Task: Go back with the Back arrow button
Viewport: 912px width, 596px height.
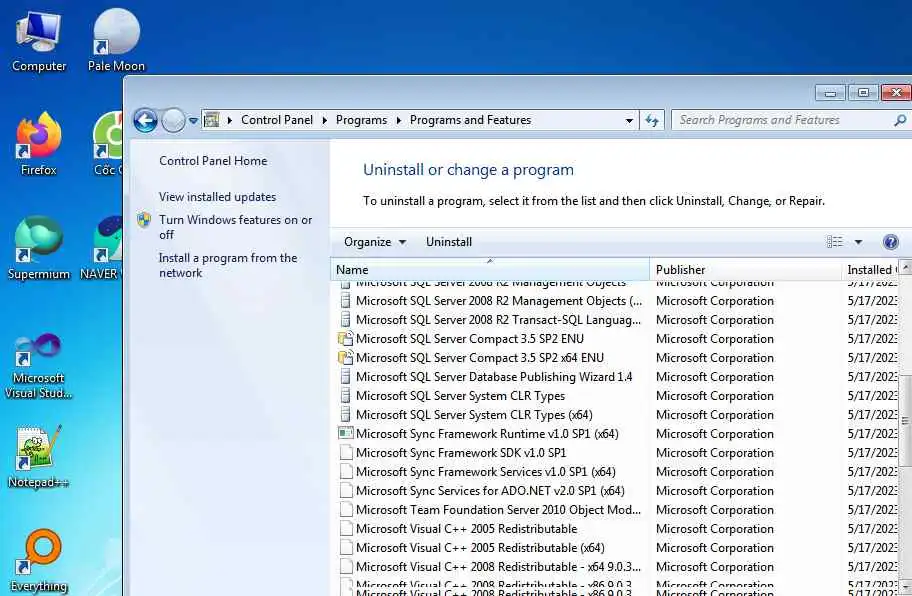Action: tap(145, 121)
